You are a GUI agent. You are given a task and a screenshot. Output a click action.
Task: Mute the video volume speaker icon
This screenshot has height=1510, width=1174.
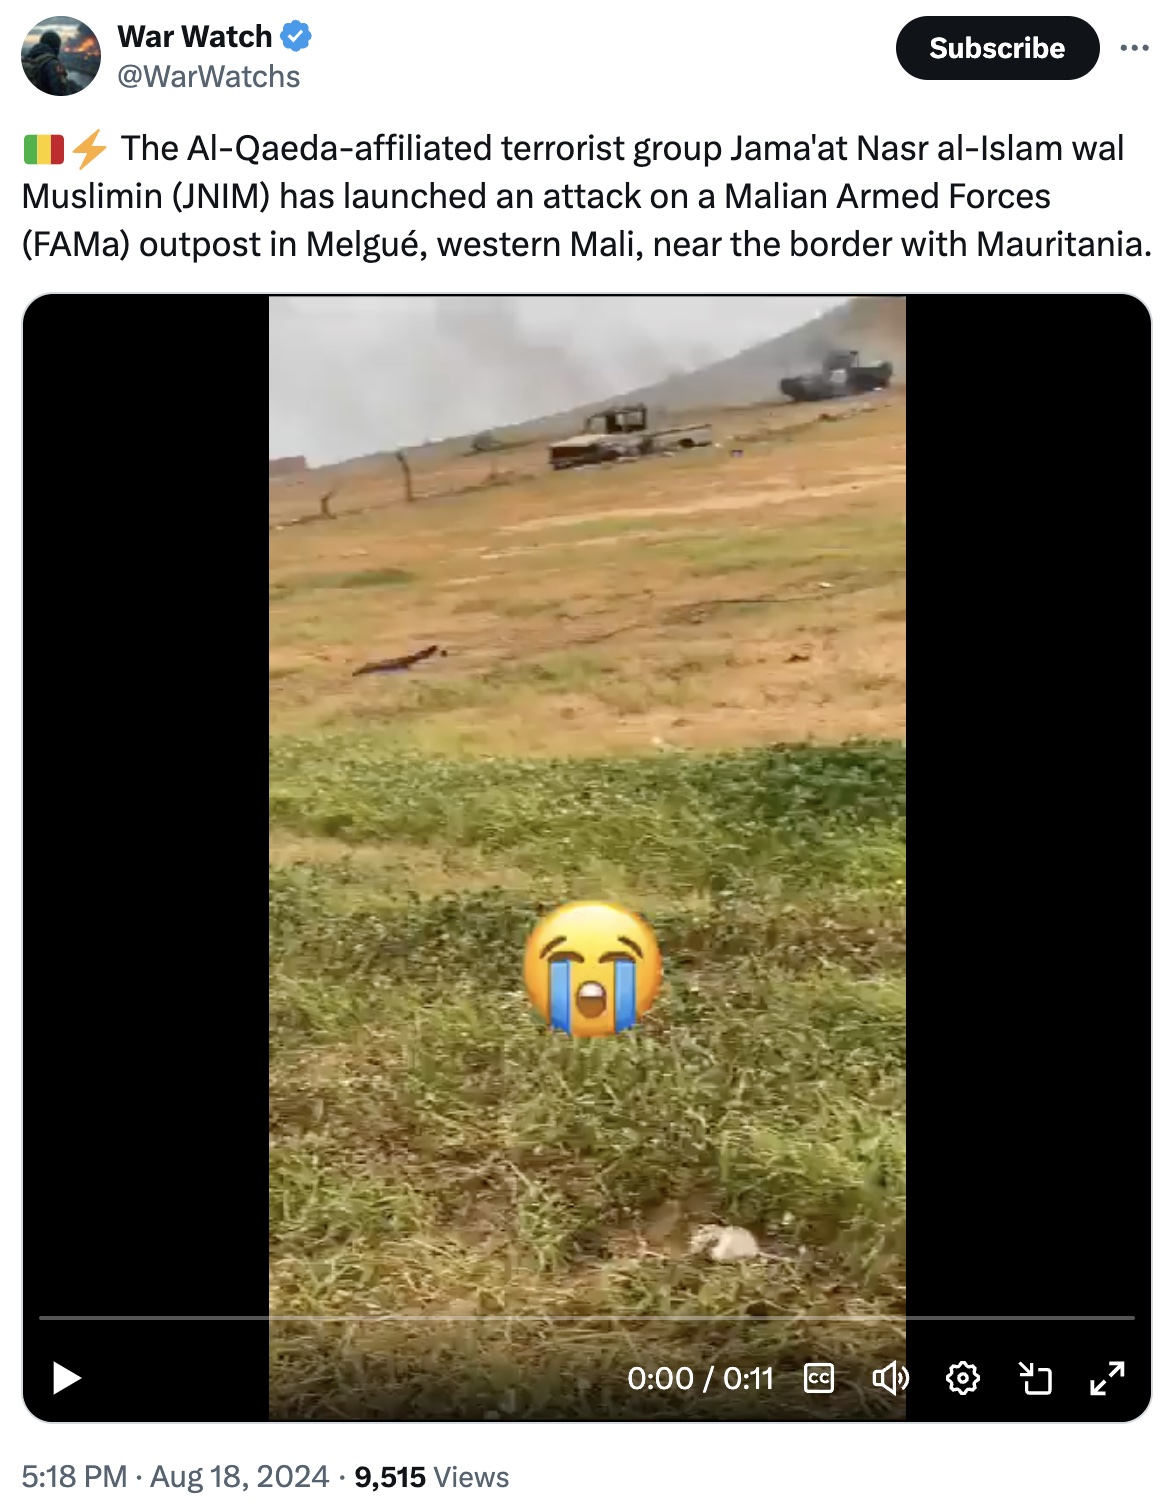pyautogui.click(x=890, y=1379)
